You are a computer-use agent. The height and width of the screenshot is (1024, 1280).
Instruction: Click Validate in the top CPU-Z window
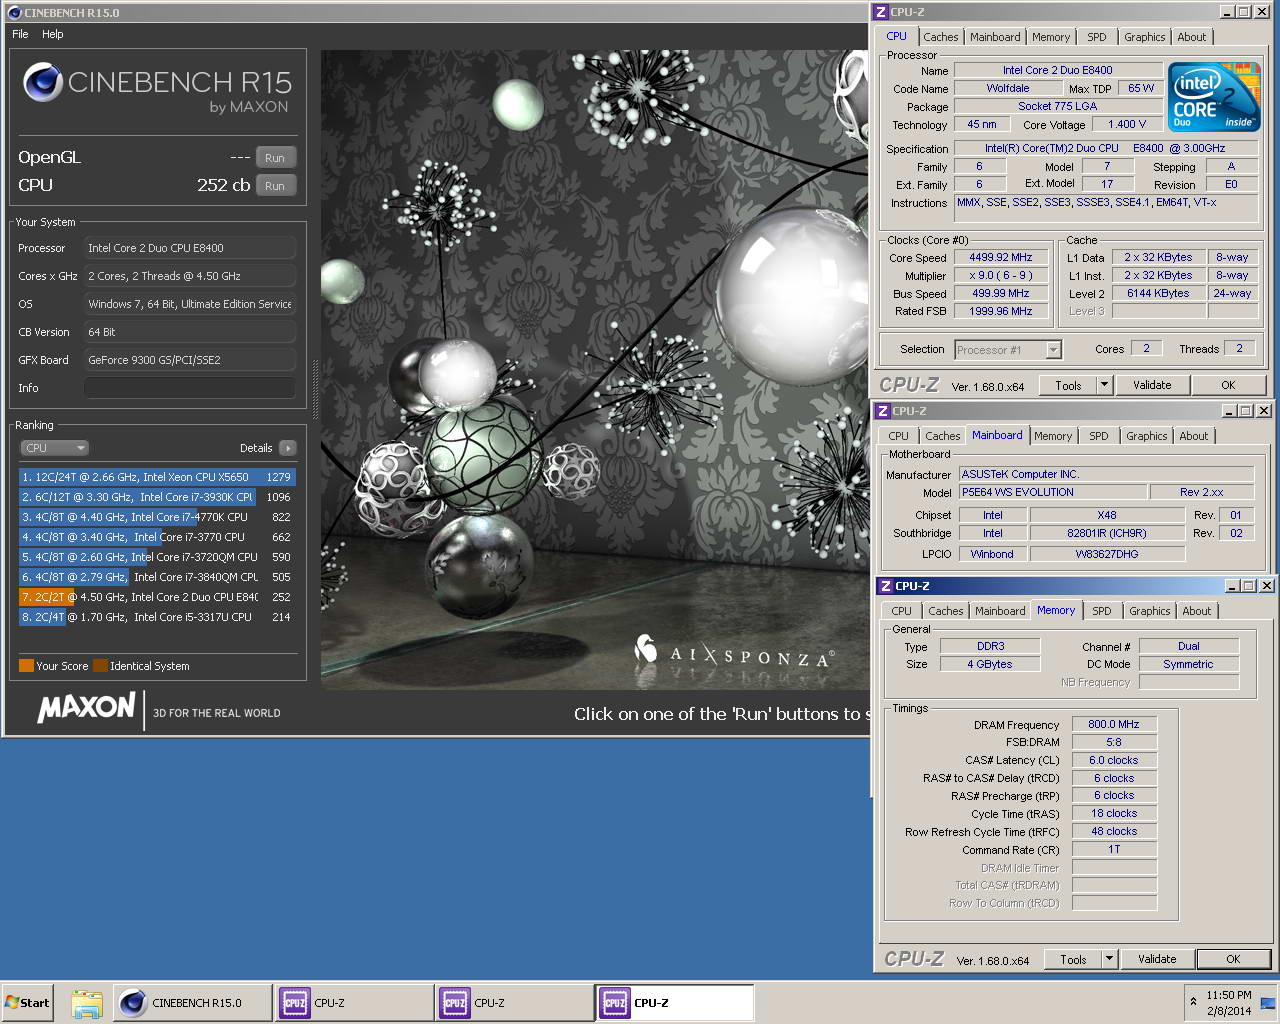pyautogui.click(x=1152, y=385)
